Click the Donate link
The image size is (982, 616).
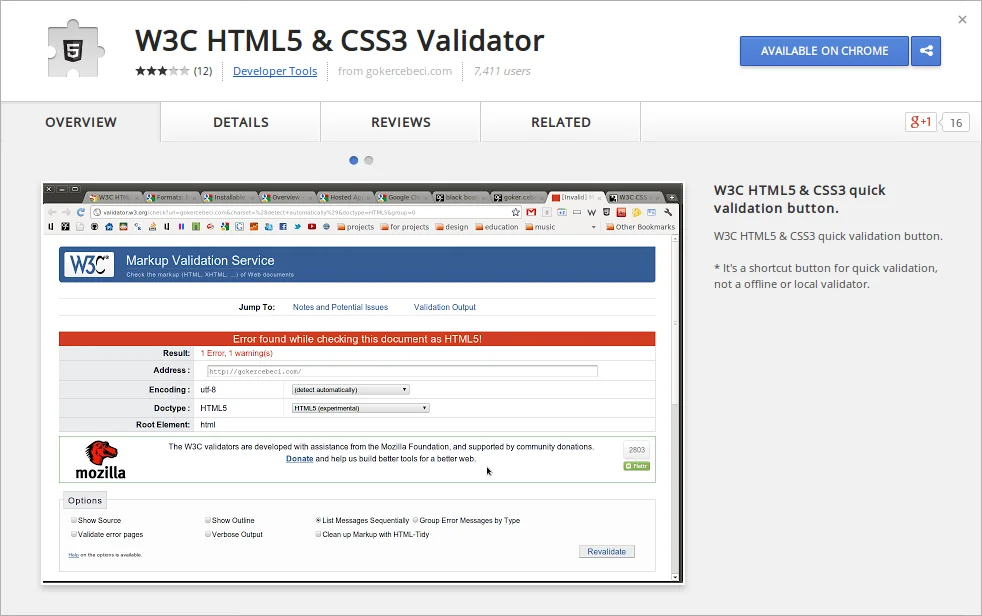coord(299,459)
